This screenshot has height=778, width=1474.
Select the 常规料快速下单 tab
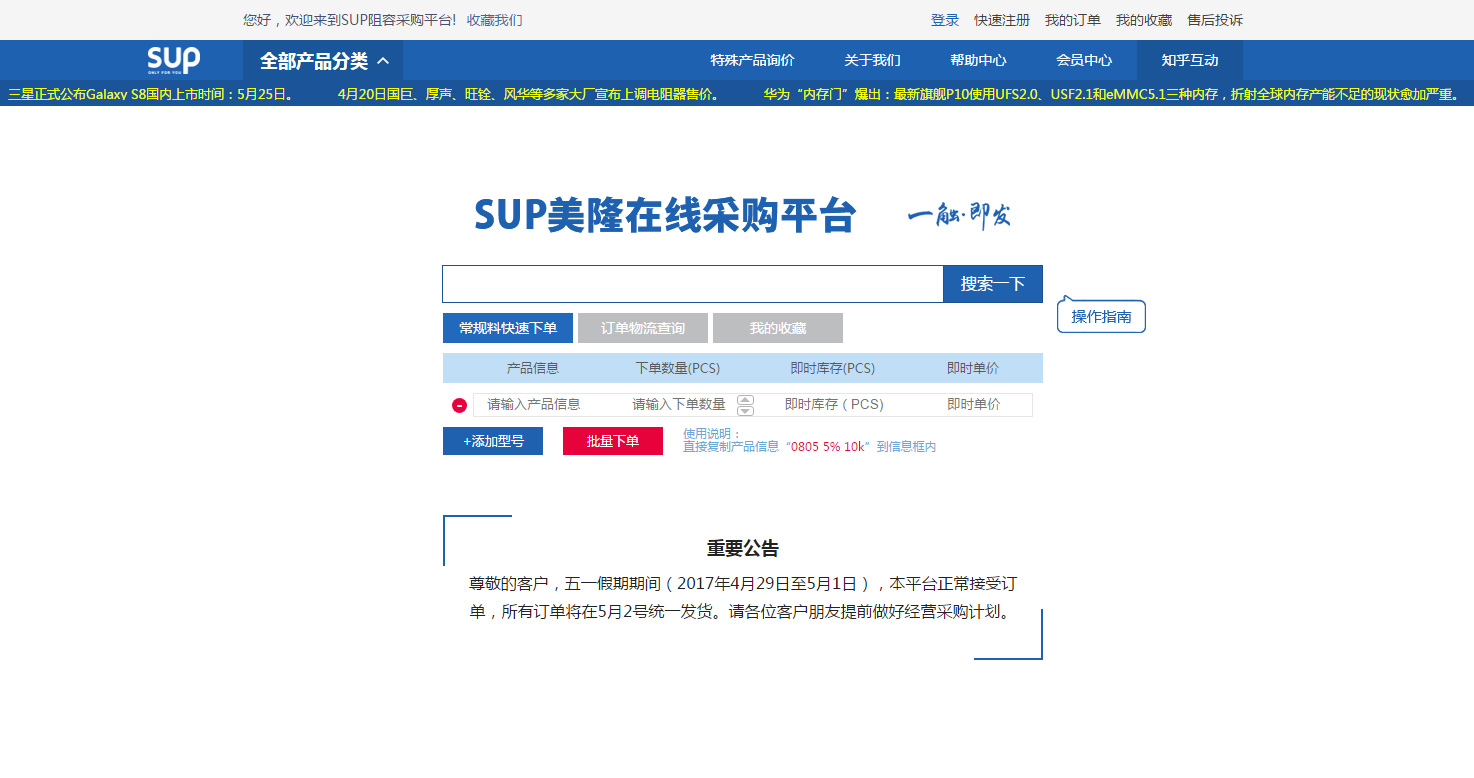[x=508, y=328]
